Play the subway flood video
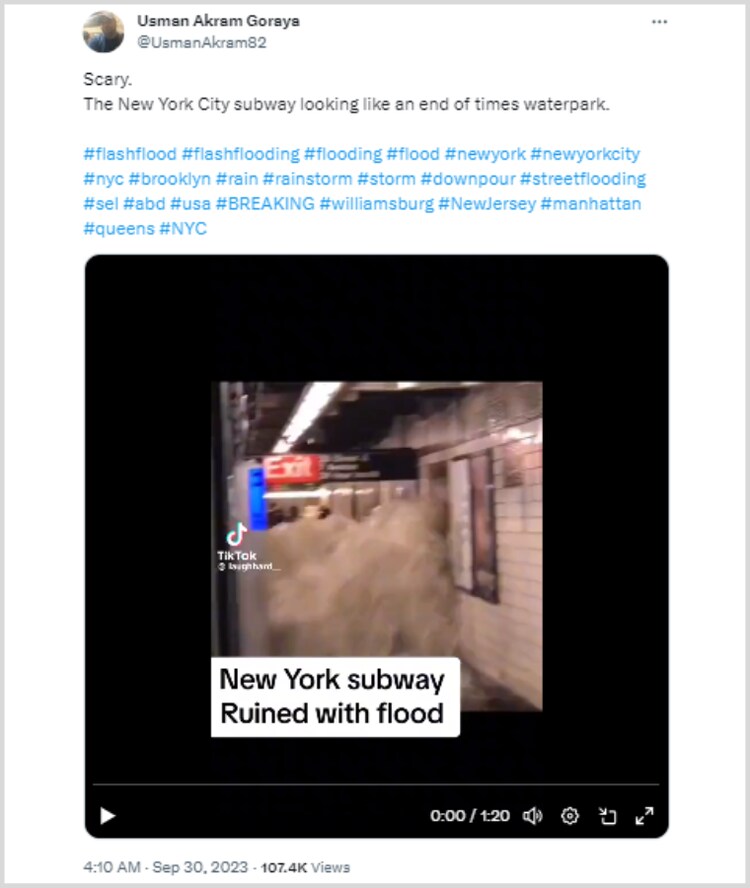 [x=108, y=816]
